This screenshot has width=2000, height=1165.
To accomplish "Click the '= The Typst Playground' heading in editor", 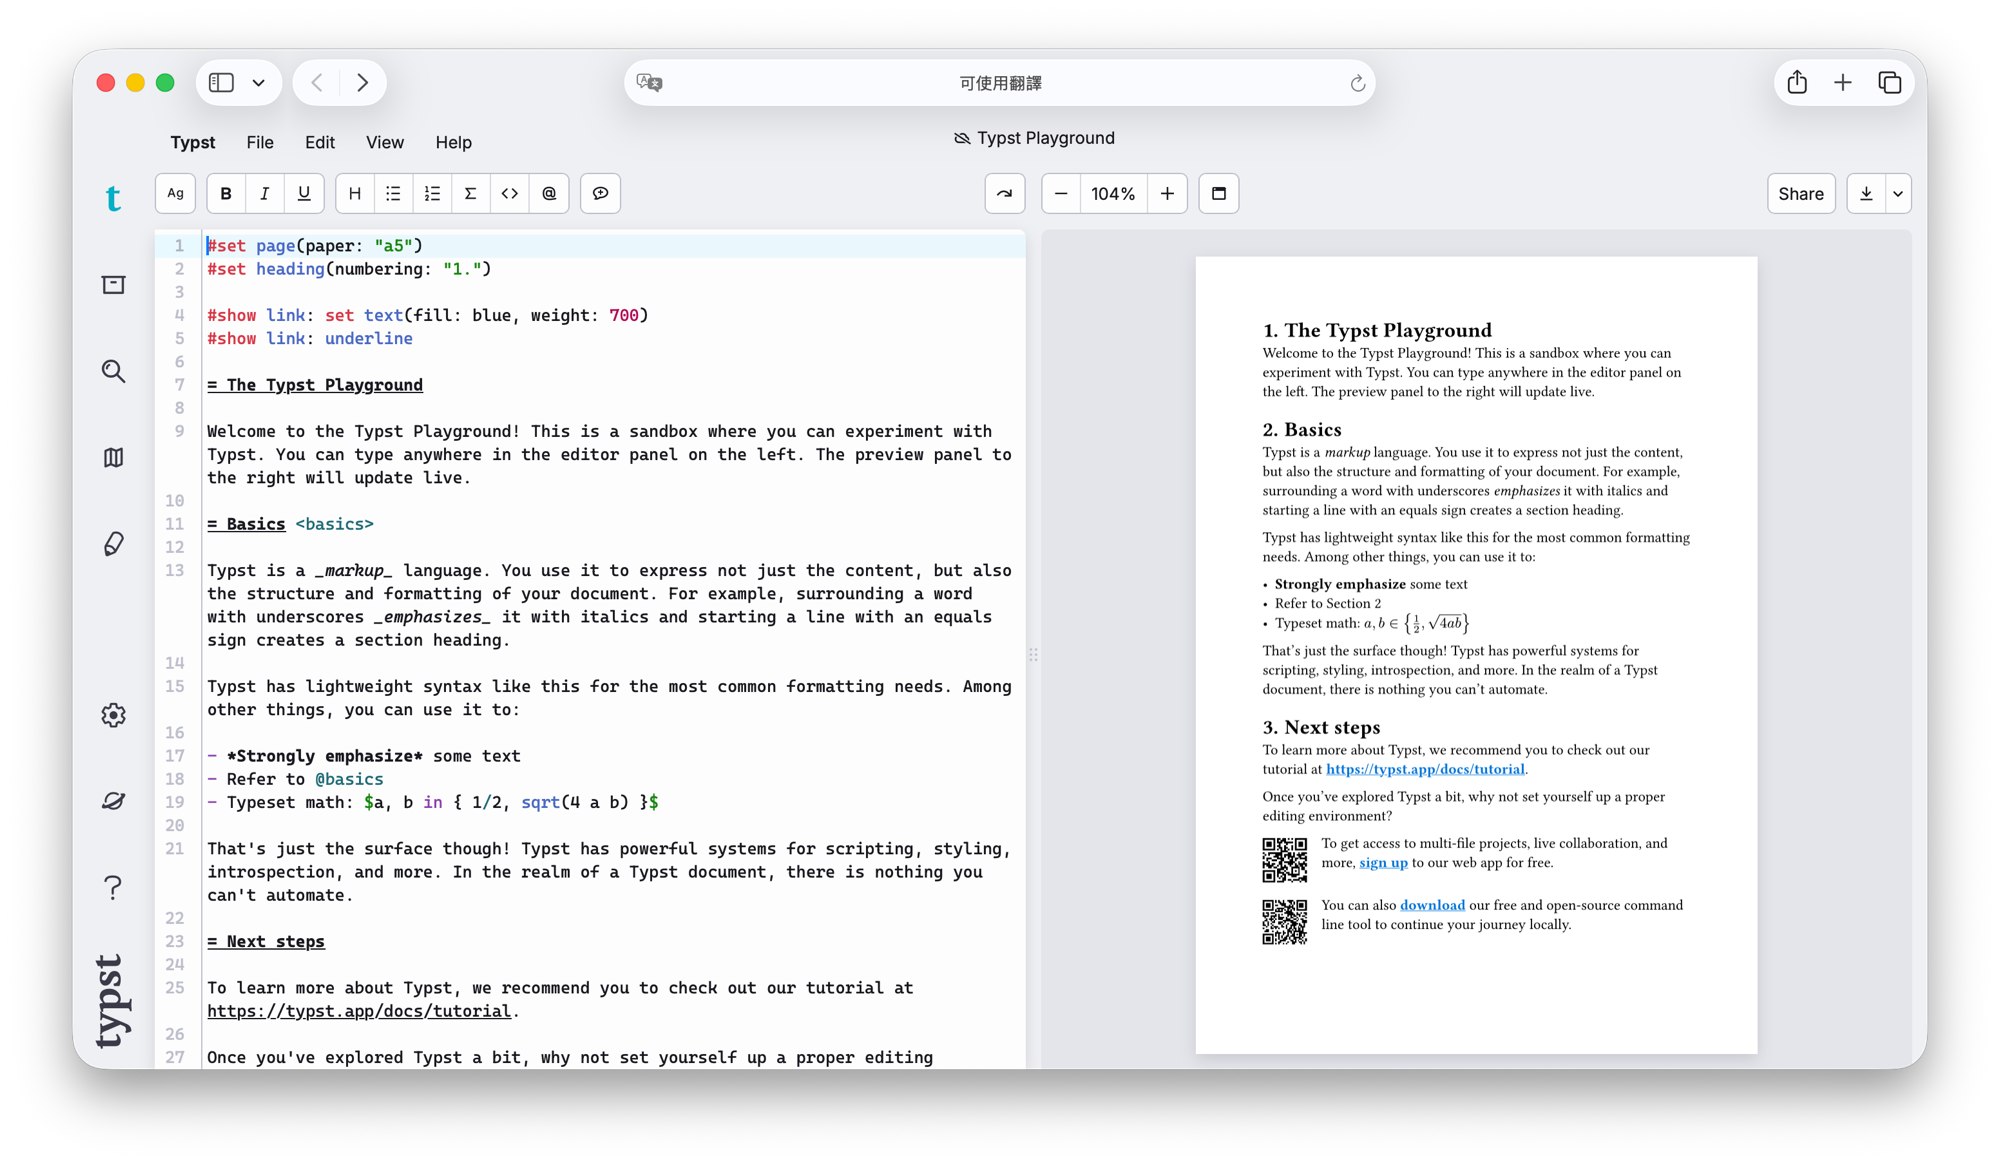I will (315, 385).
